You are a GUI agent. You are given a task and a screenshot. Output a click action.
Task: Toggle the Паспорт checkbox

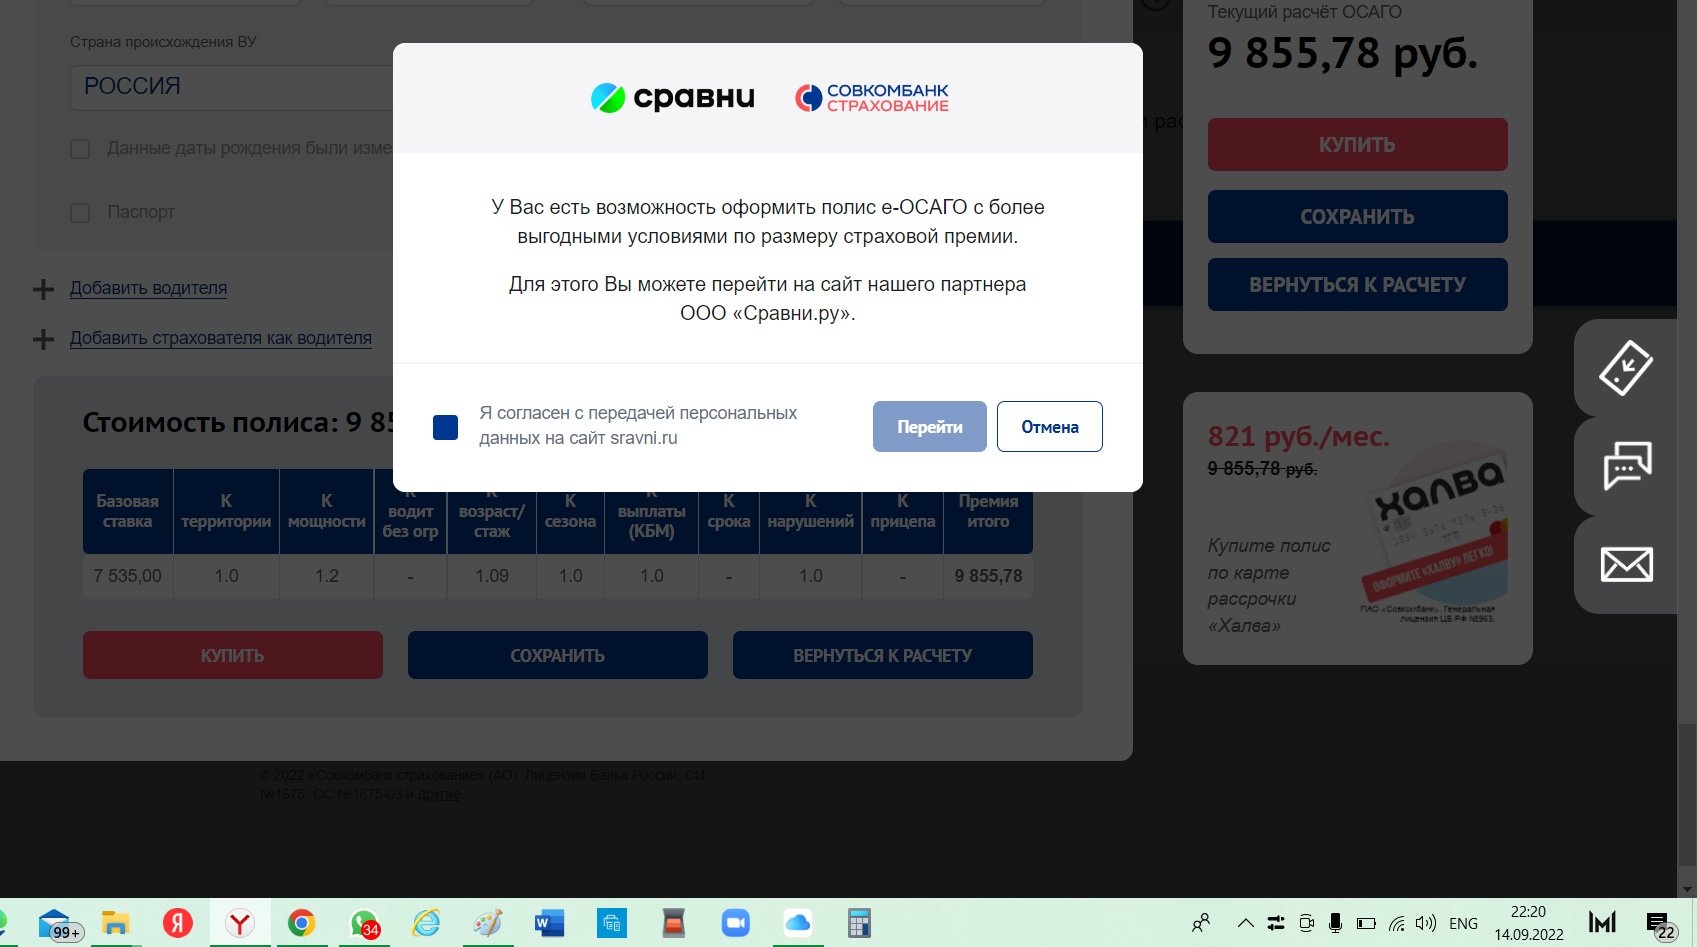pyautogui.click(x=80, y=213)
